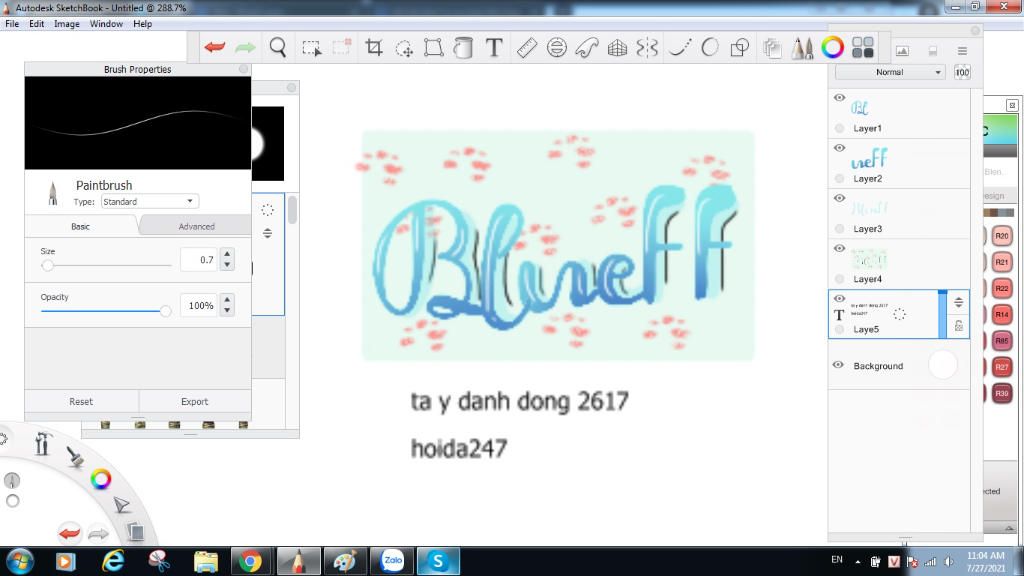Enable the Steady Stroke tool
The image size is (1024, 576).
(x=679, y=47)
